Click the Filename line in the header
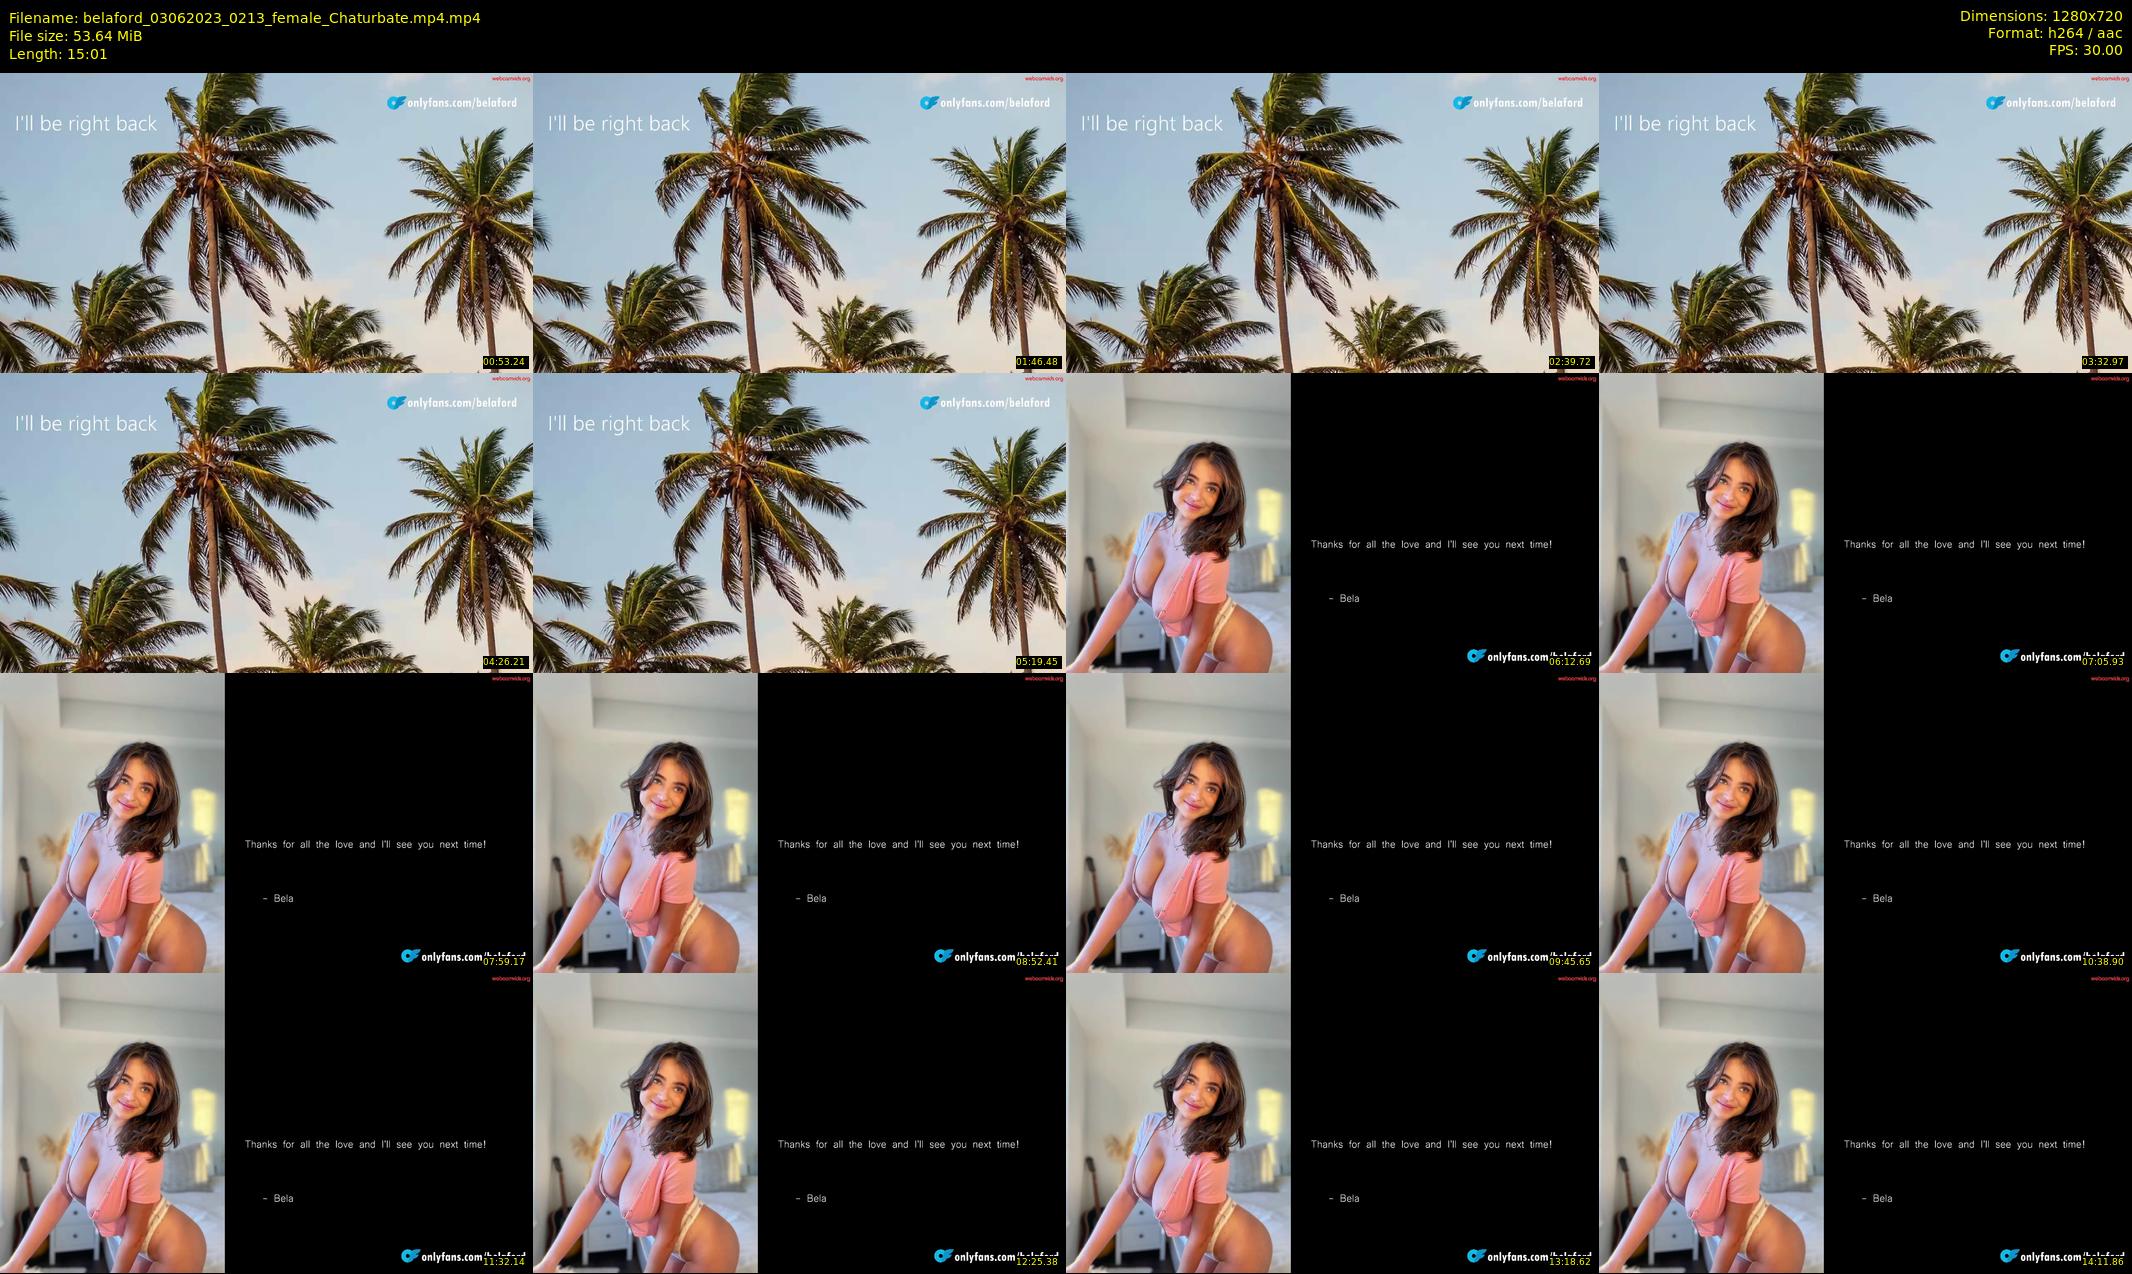Viewport: 2132px width, 1274px height. pos(244,18)
